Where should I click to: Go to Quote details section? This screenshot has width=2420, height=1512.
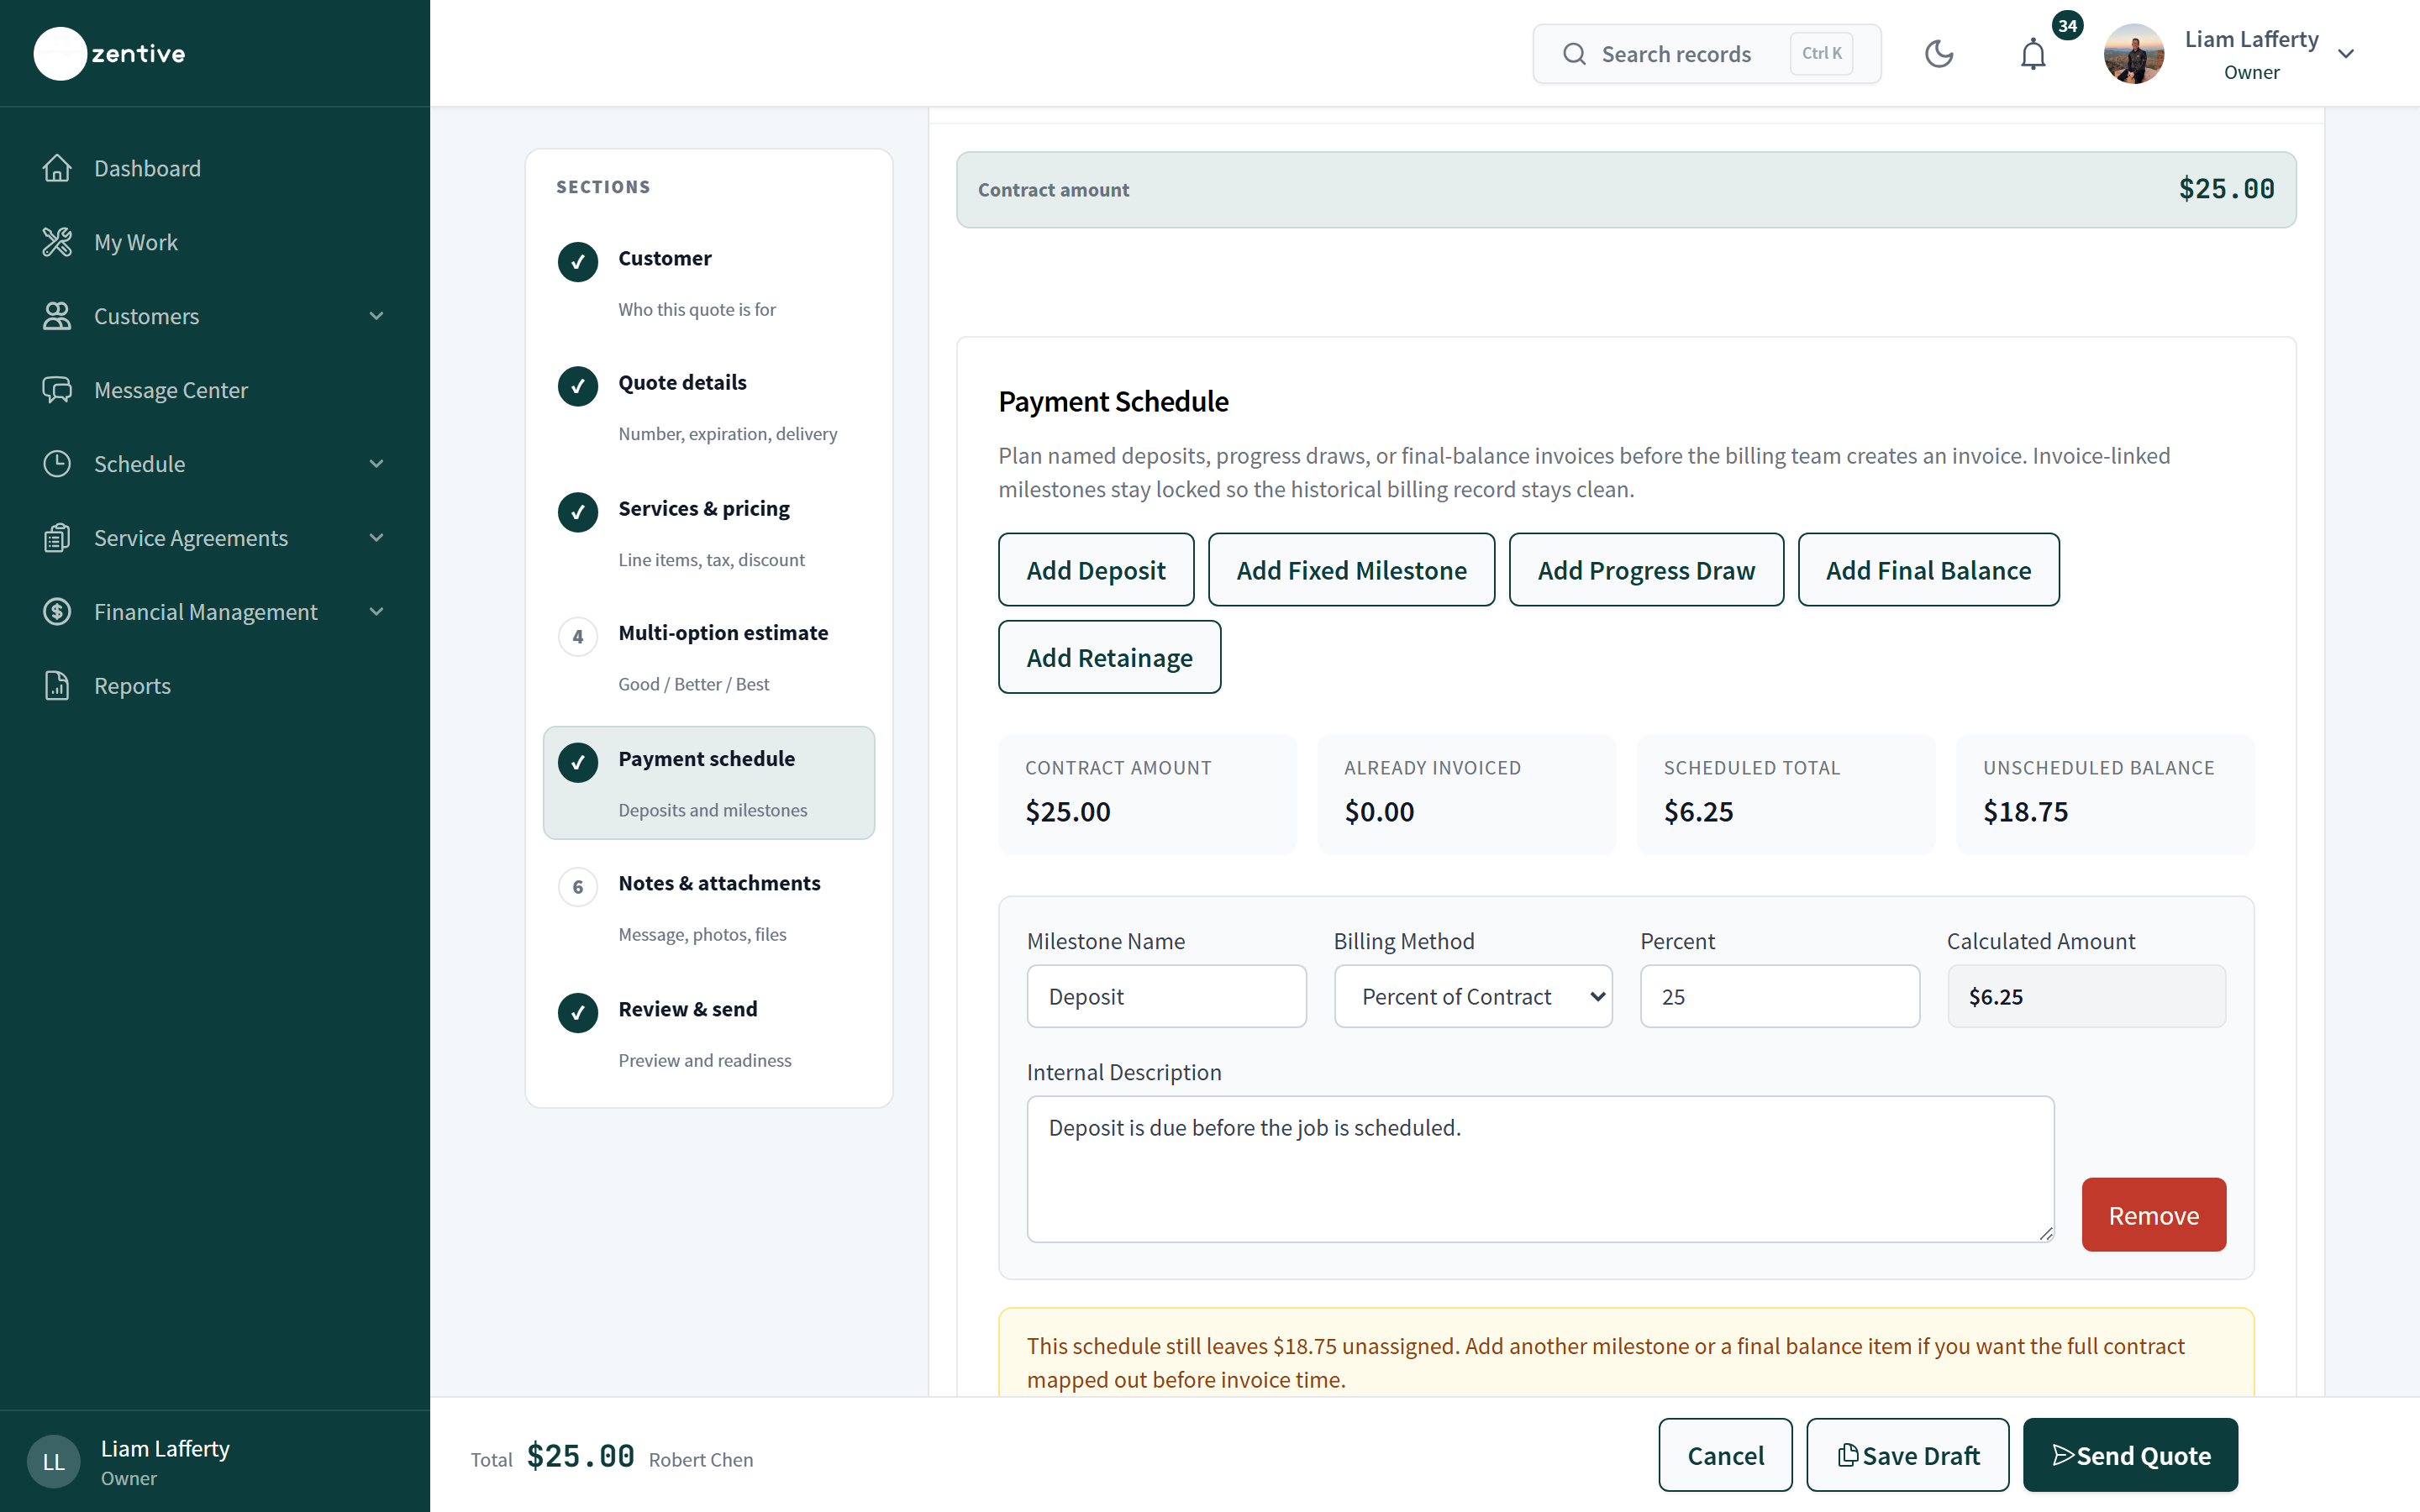point(709,407)
